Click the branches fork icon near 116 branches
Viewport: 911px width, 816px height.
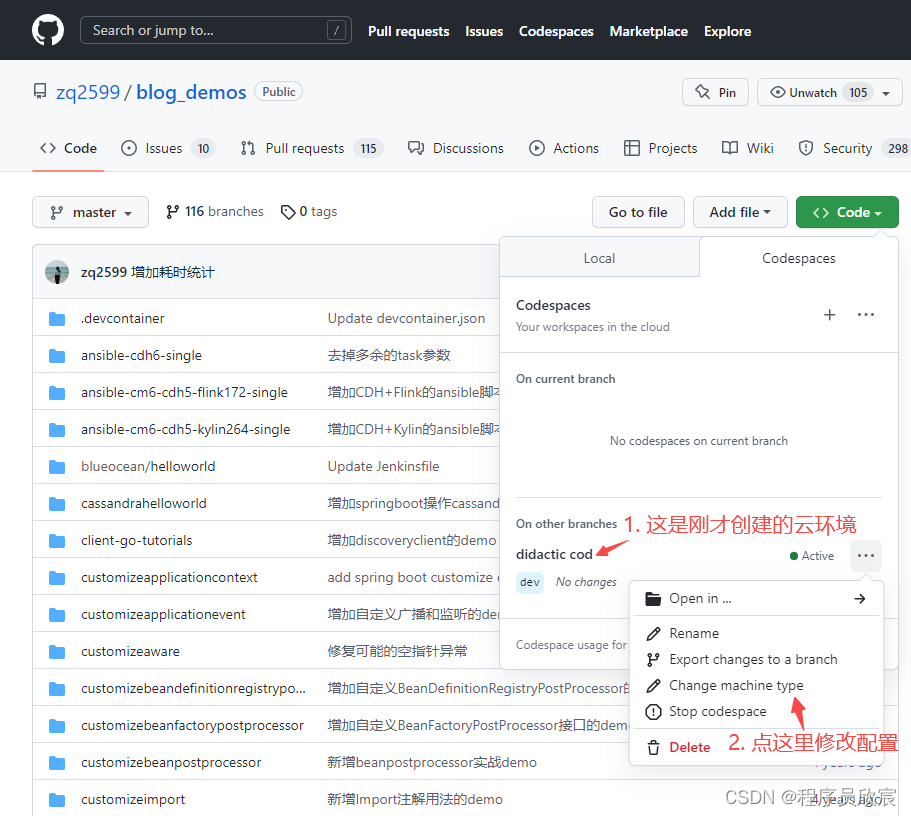(172, 212)
